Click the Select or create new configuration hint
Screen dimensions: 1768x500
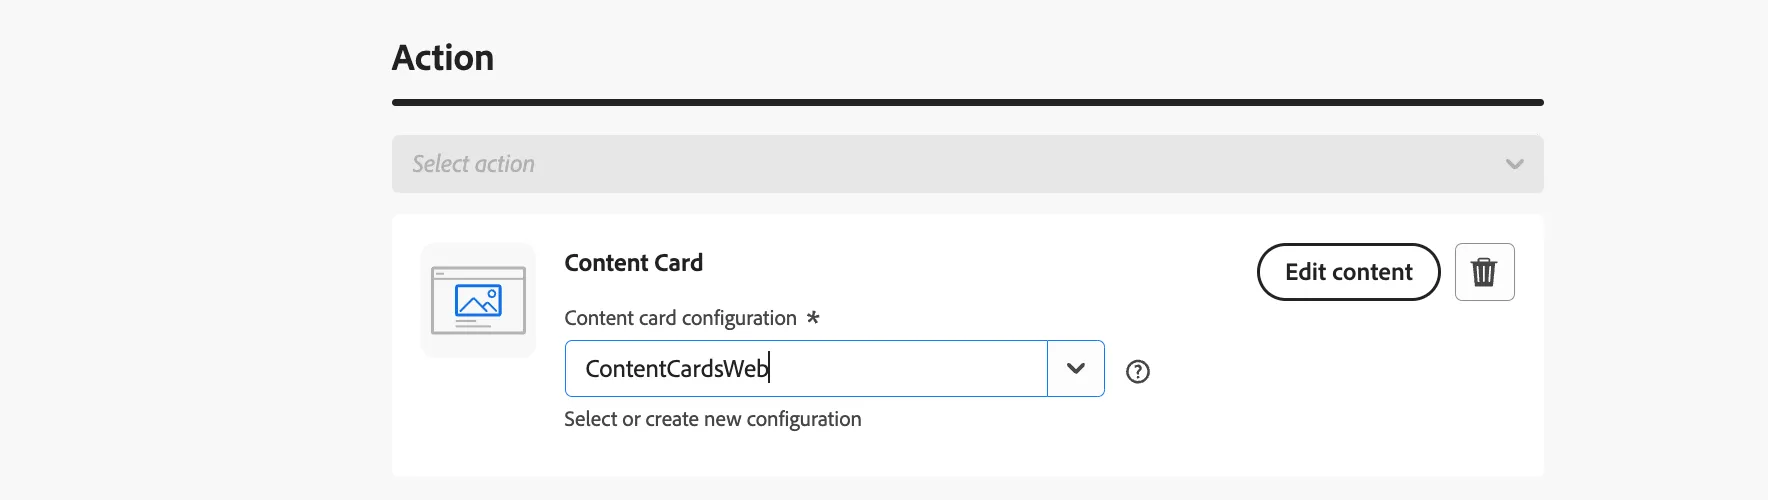click(x=713, y=419)
